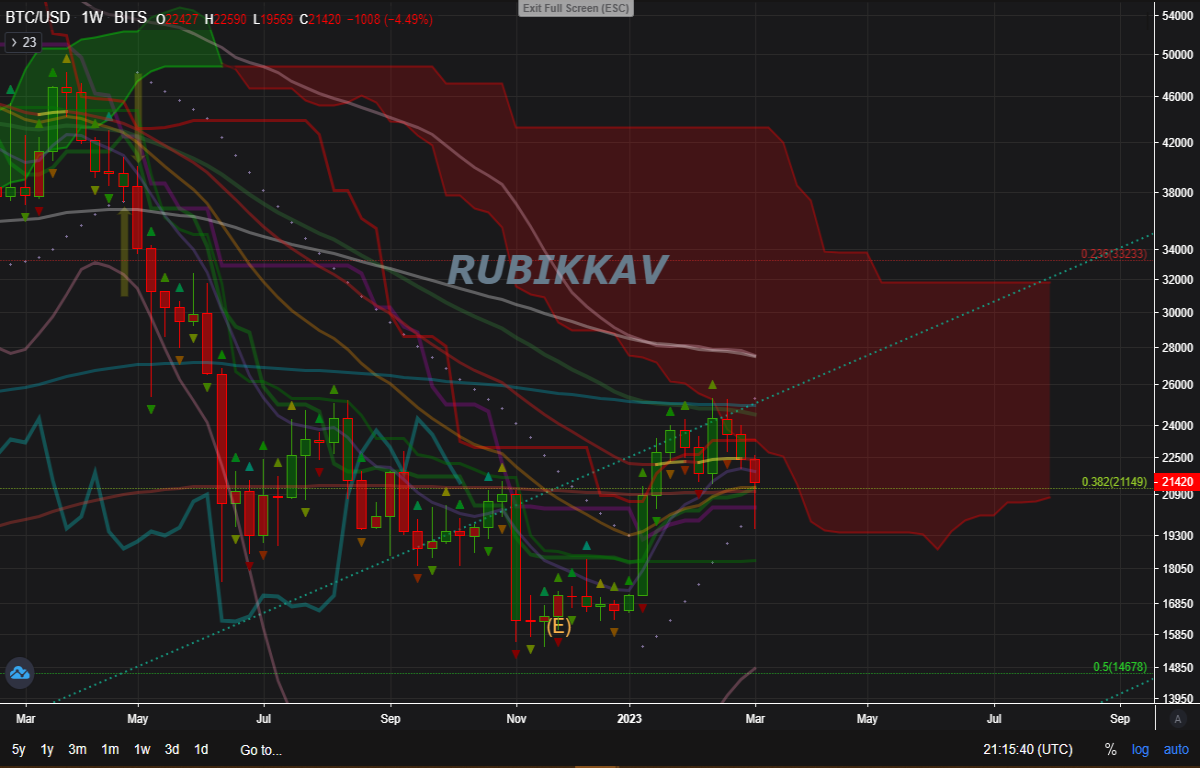Click the Sep label under the 2022 candles
Screen dimensions: 1200x768
point(390,718)
